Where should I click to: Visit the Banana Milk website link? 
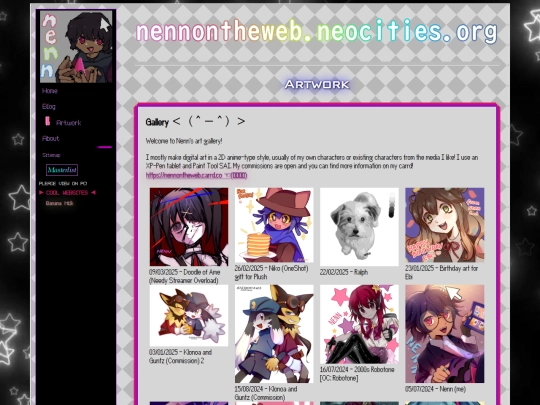(60, 203)
